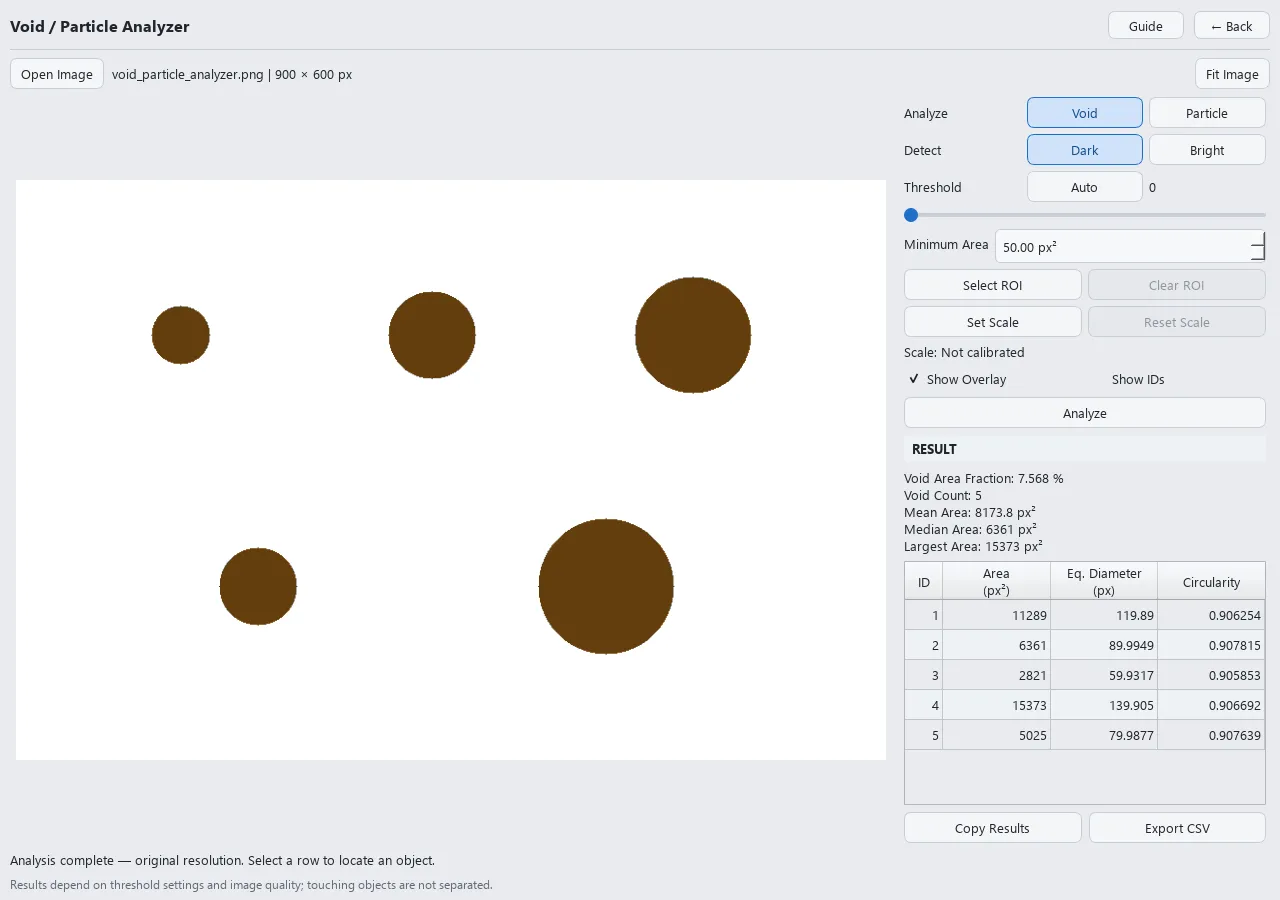
Task: Start region selection with Select ROI
Action: [993, 285]
